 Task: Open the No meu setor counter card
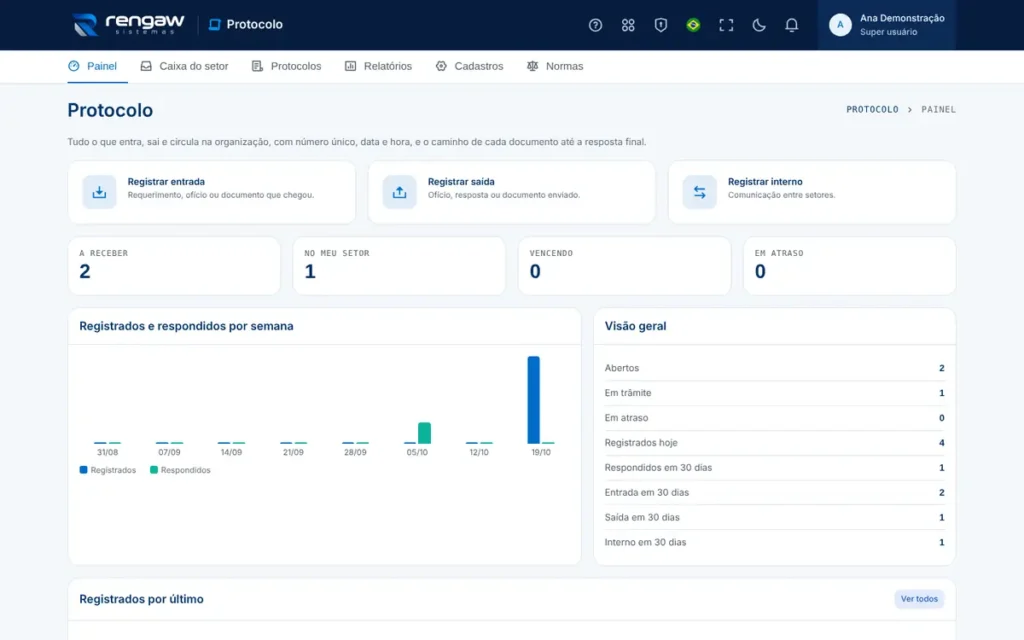click(x=399, y=266)
